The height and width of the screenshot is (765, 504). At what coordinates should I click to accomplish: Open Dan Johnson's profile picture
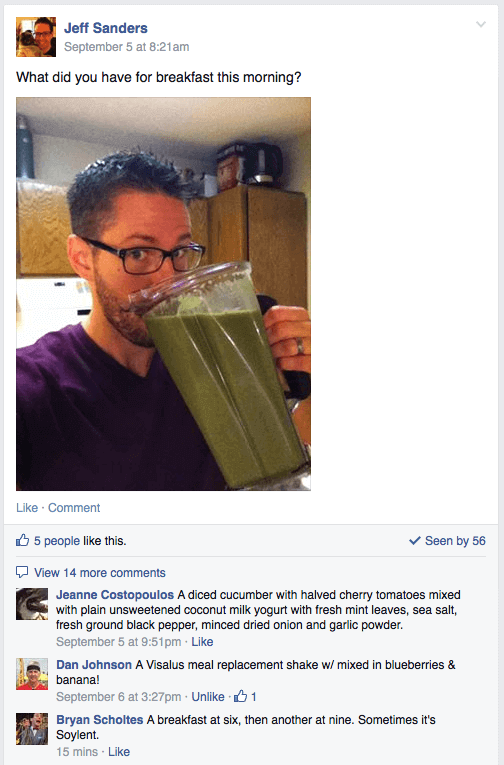[32, 674]
